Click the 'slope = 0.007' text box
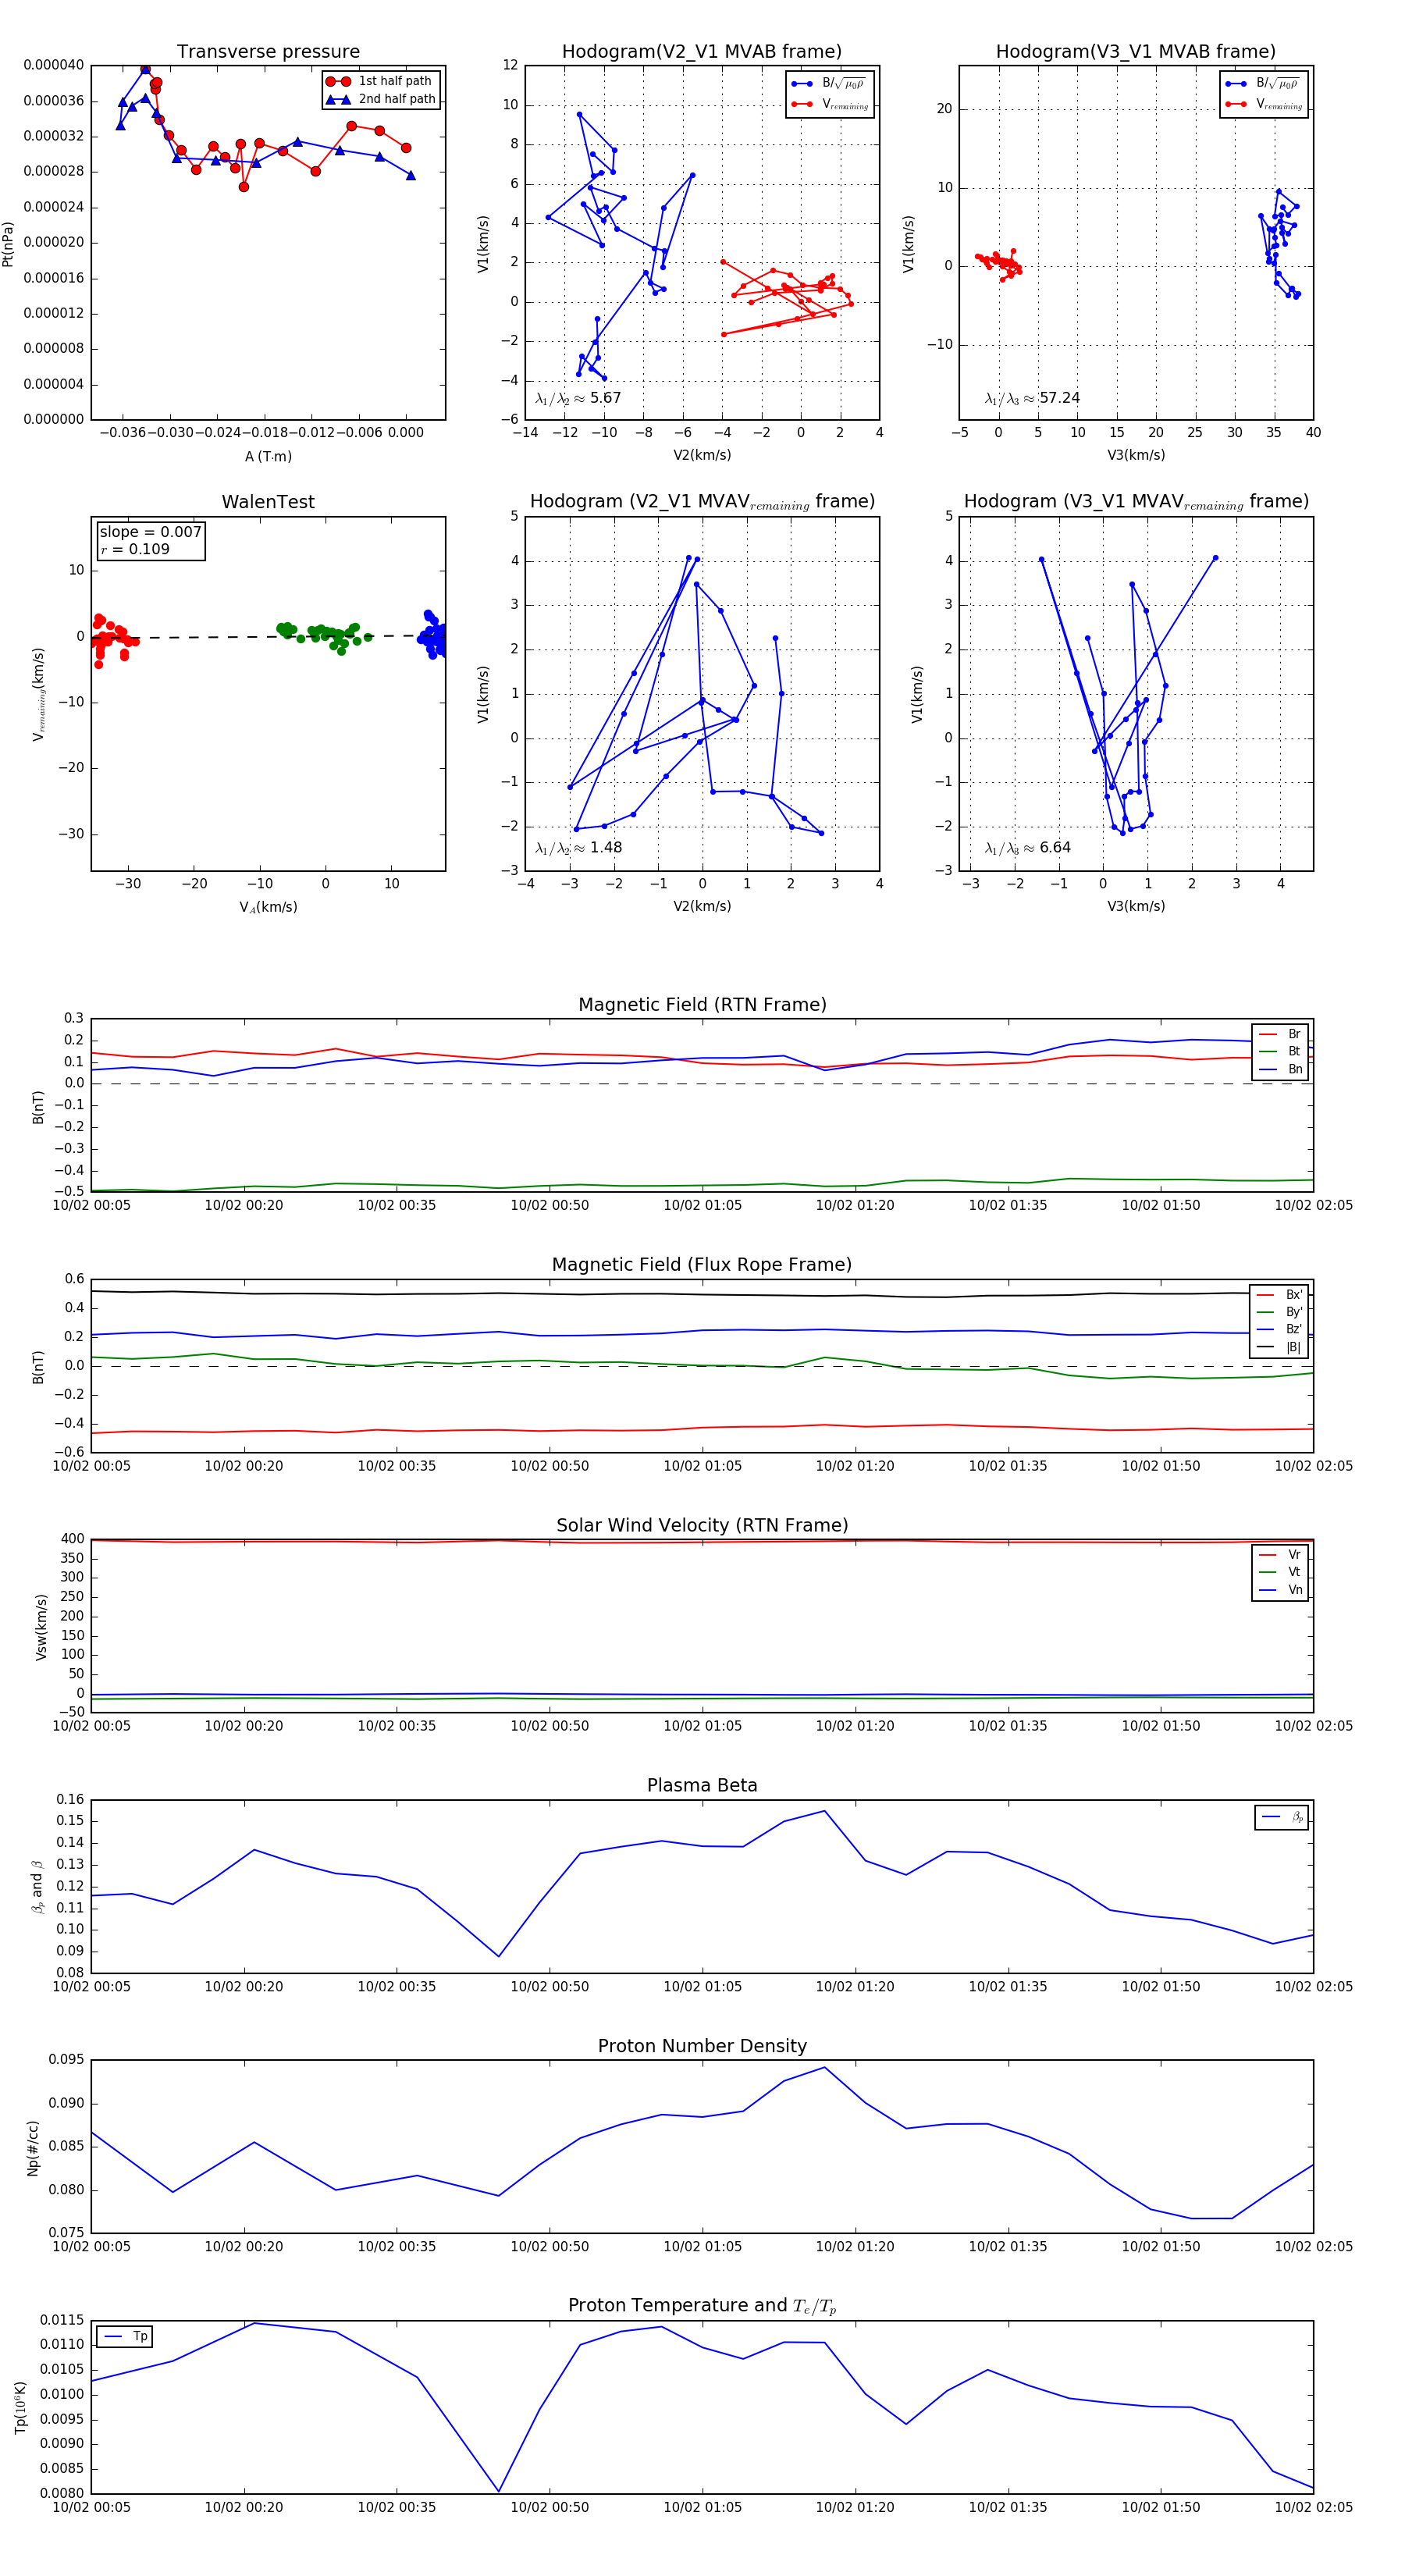The height and width of the screenshot is (2576, 1405). [151, 532]
